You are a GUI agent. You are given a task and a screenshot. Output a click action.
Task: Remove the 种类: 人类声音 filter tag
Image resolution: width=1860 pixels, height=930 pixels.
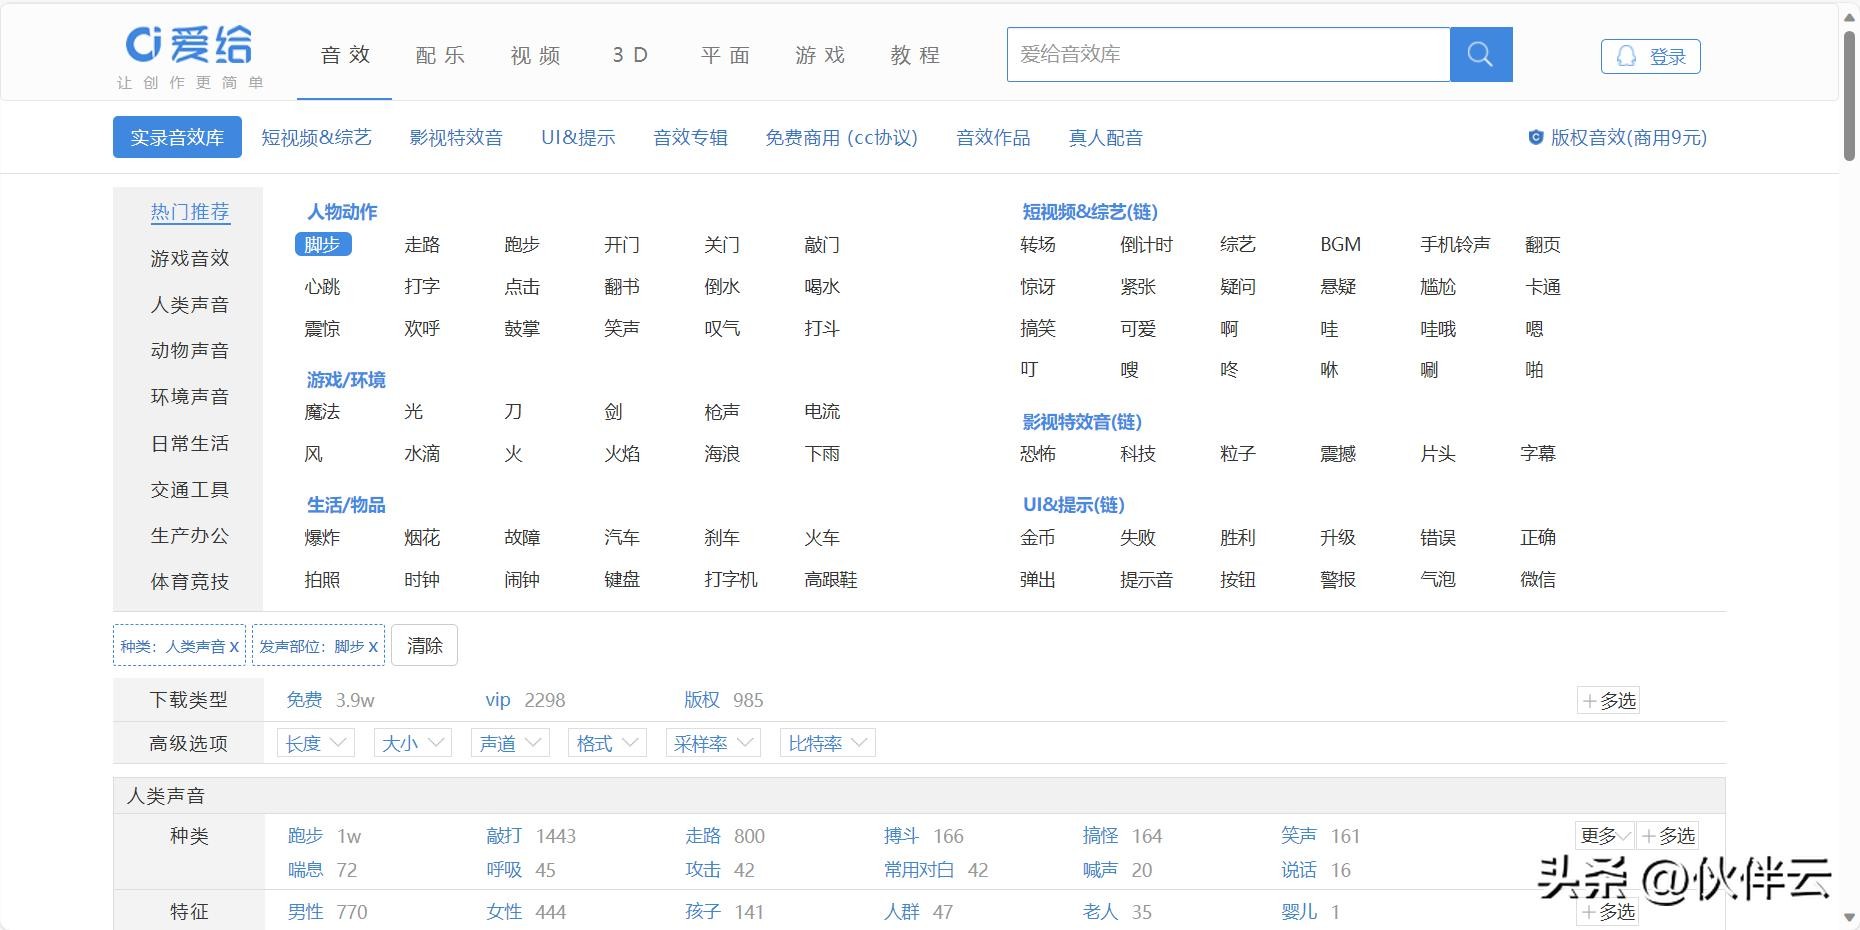pyautogui.click(x=234, y=646)
